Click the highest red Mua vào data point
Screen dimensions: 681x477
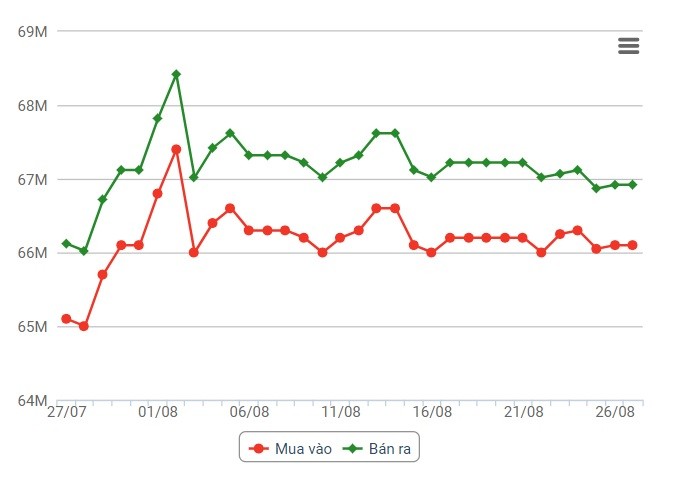coord(176,149)
